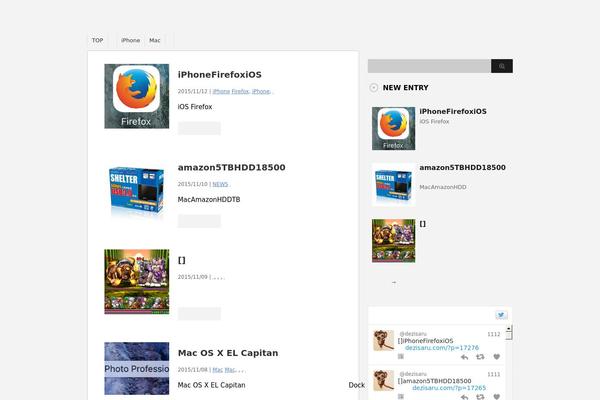Screen dimensions: 600x400
Task: Open SHELTER HDD box thumbnail in sidebar
Action: coord(393,184)
